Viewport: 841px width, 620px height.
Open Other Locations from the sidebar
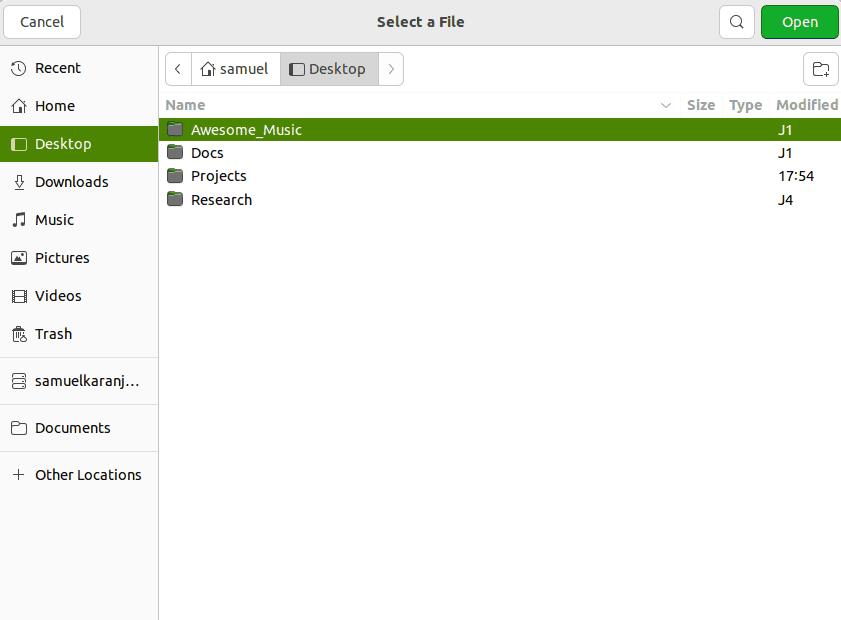pyautogui.click(x=88, y=474)
